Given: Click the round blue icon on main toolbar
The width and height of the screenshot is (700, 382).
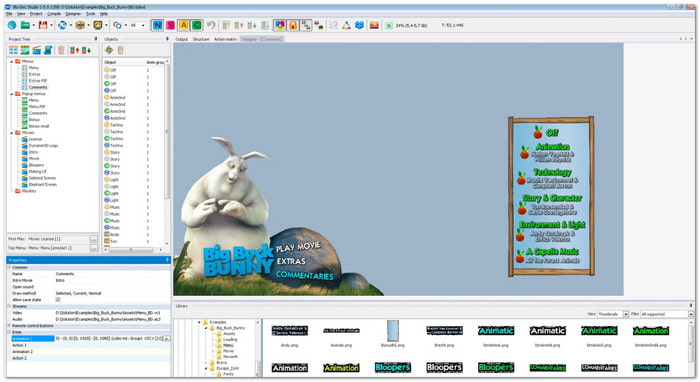Looking at the screenshot, I should pyautogui.click(x=12, y=25).
